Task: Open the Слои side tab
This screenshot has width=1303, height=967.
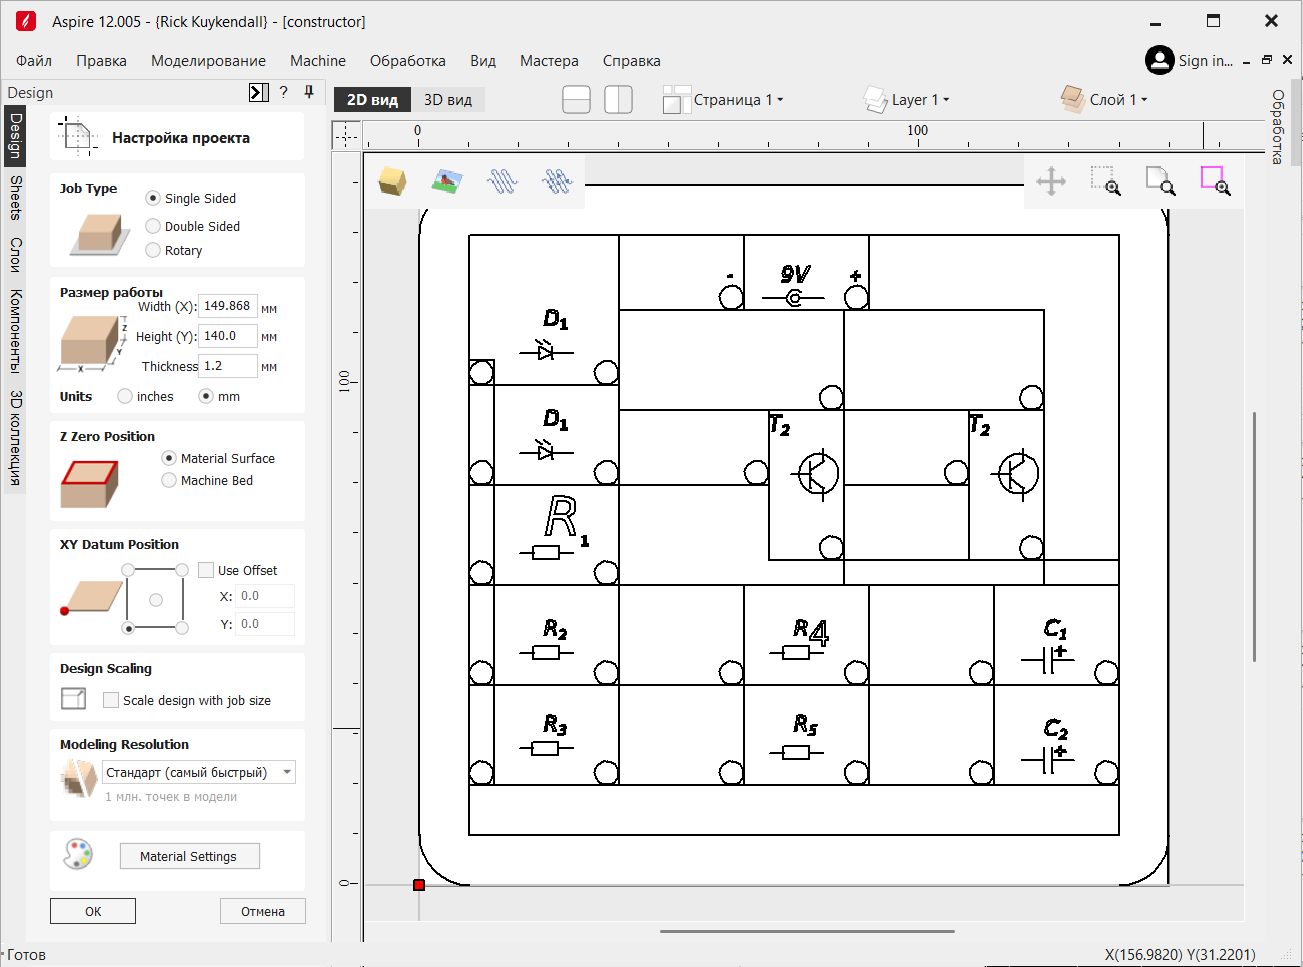Action: tap(15, 255)
